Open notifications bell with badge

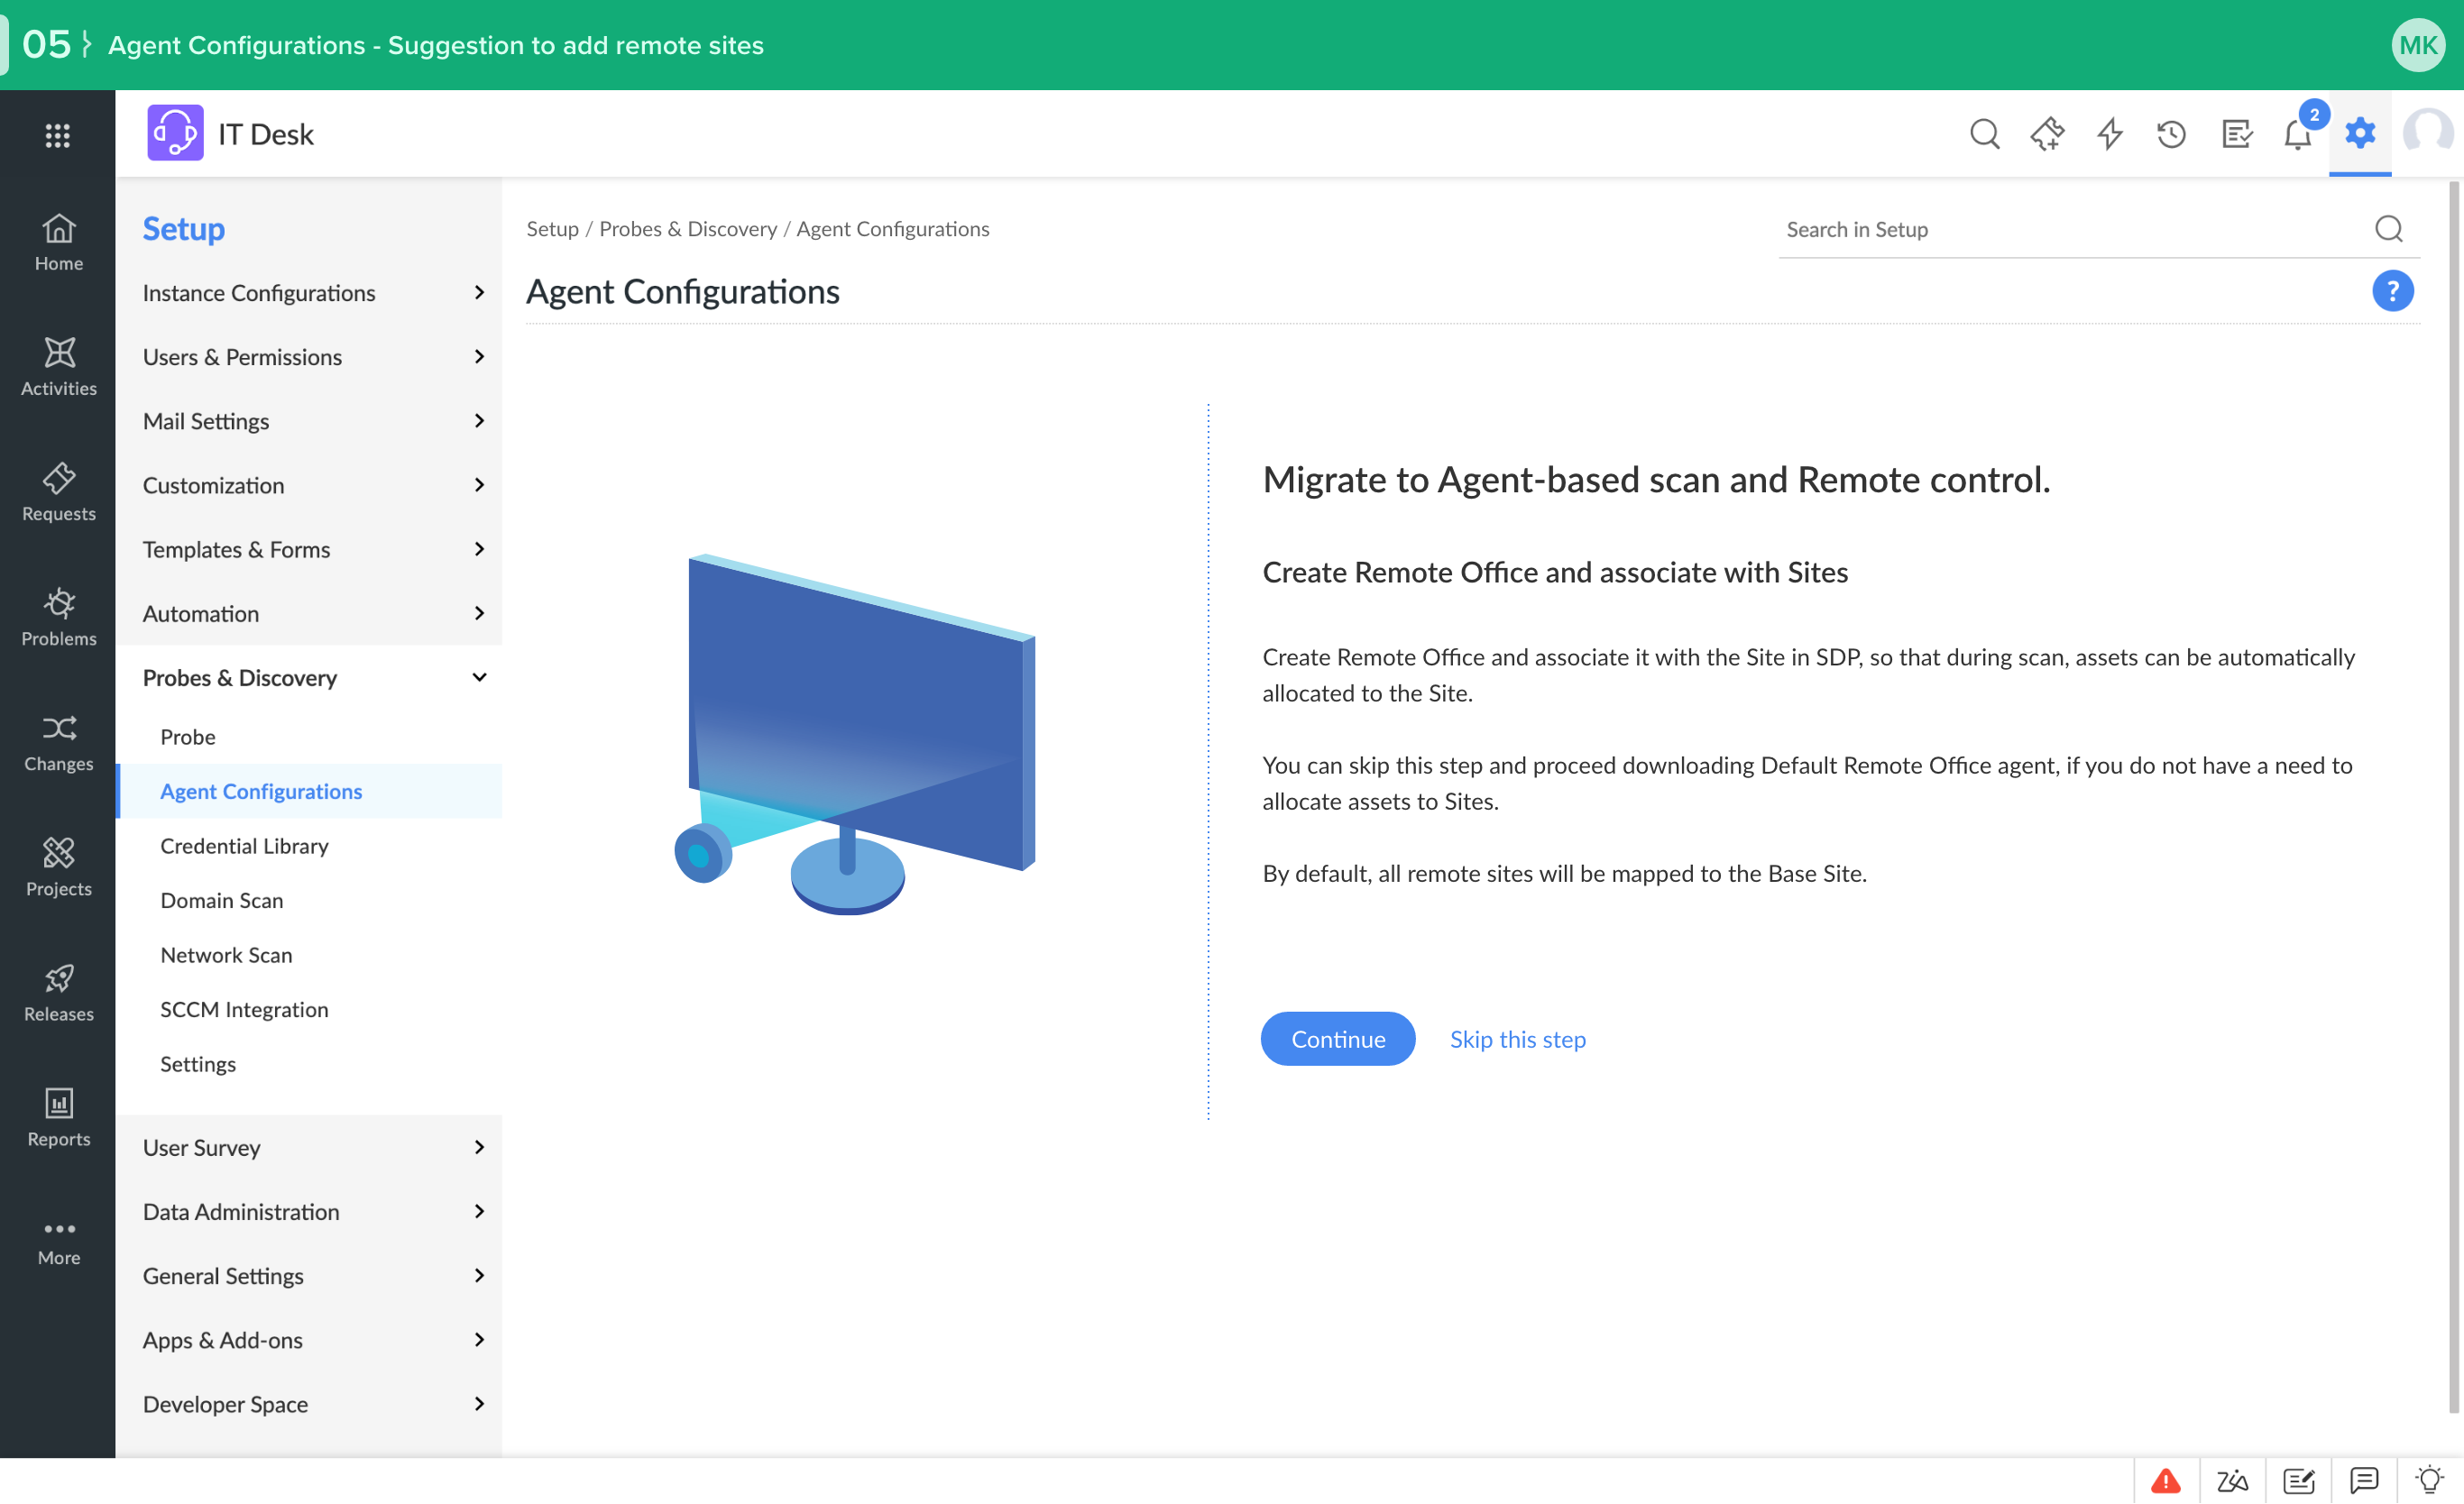2299,132
